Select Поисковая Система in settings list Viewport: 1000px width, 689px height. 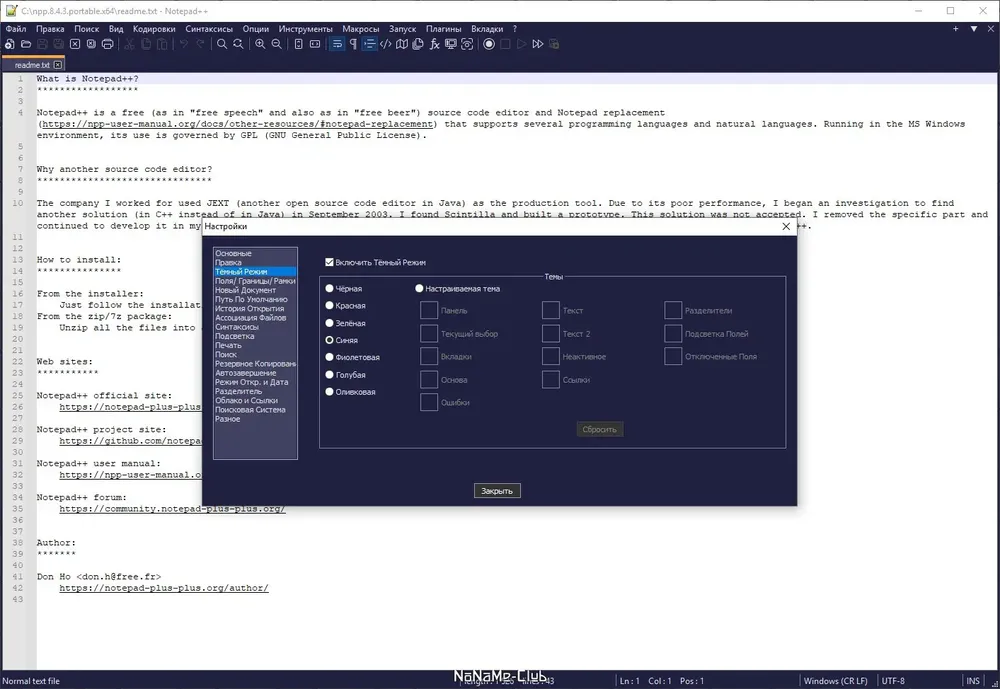coord(255,410)
